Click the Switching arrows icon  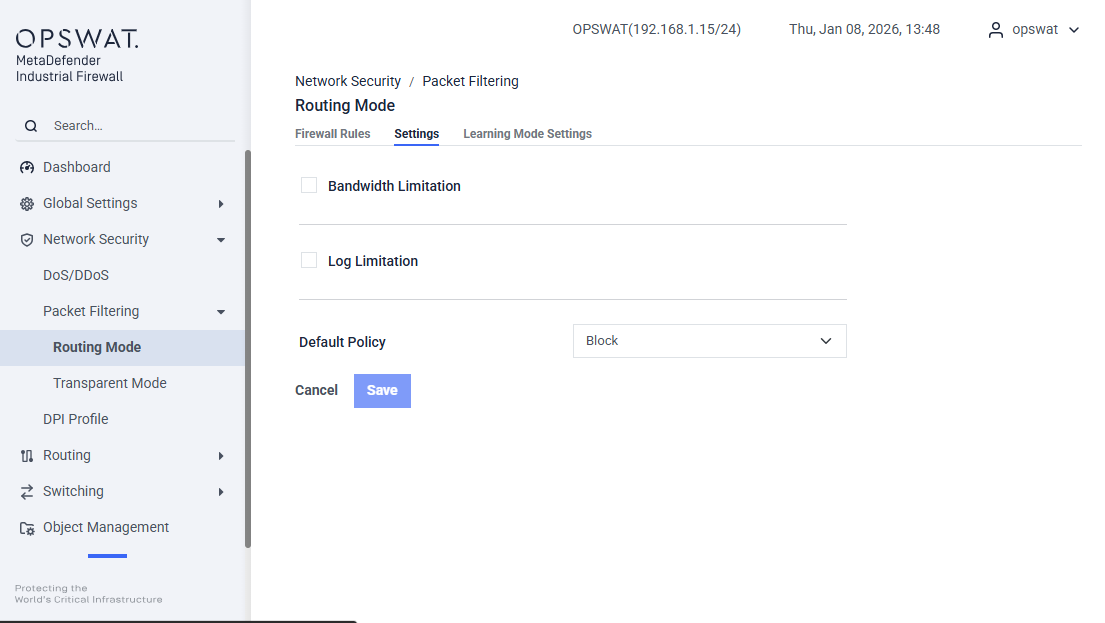(27, 492)
